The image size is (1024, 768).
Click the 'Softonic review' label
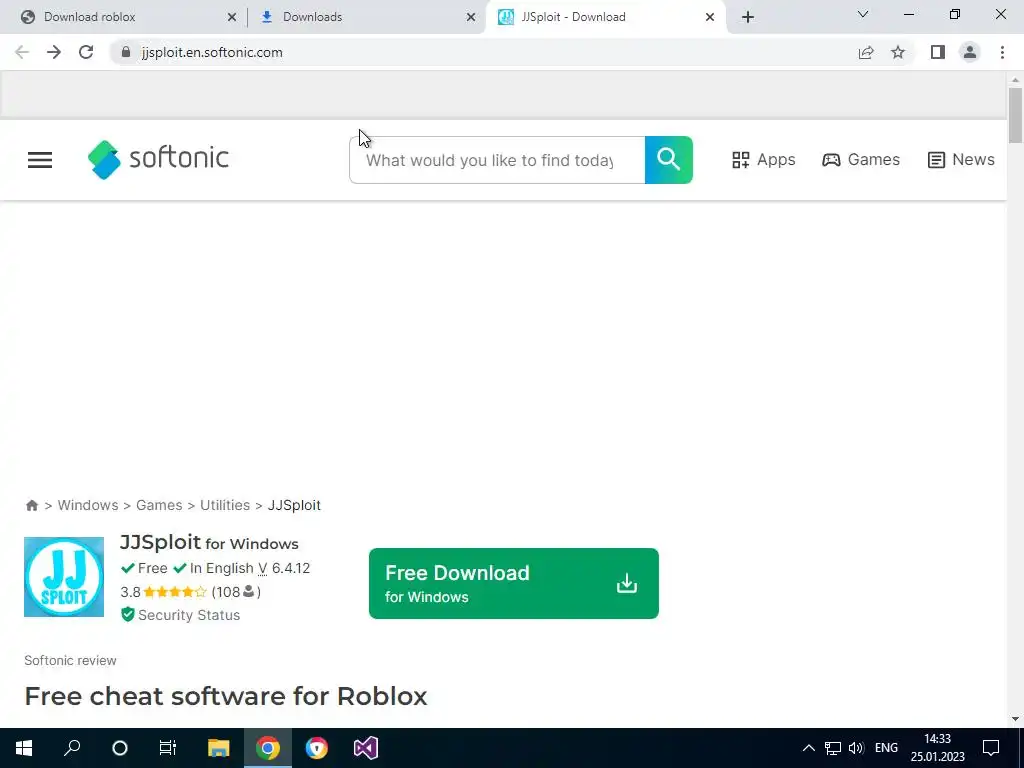point(71,660)
